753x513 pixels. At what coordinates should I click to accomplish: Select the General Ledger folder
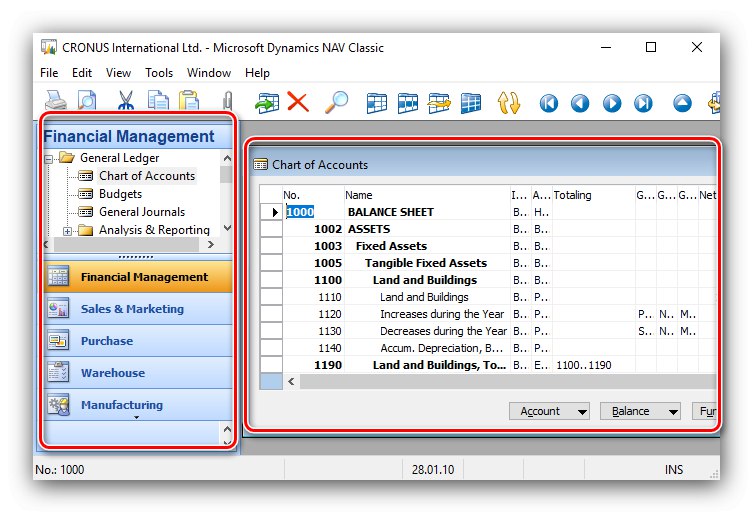(x=120, y=158)
